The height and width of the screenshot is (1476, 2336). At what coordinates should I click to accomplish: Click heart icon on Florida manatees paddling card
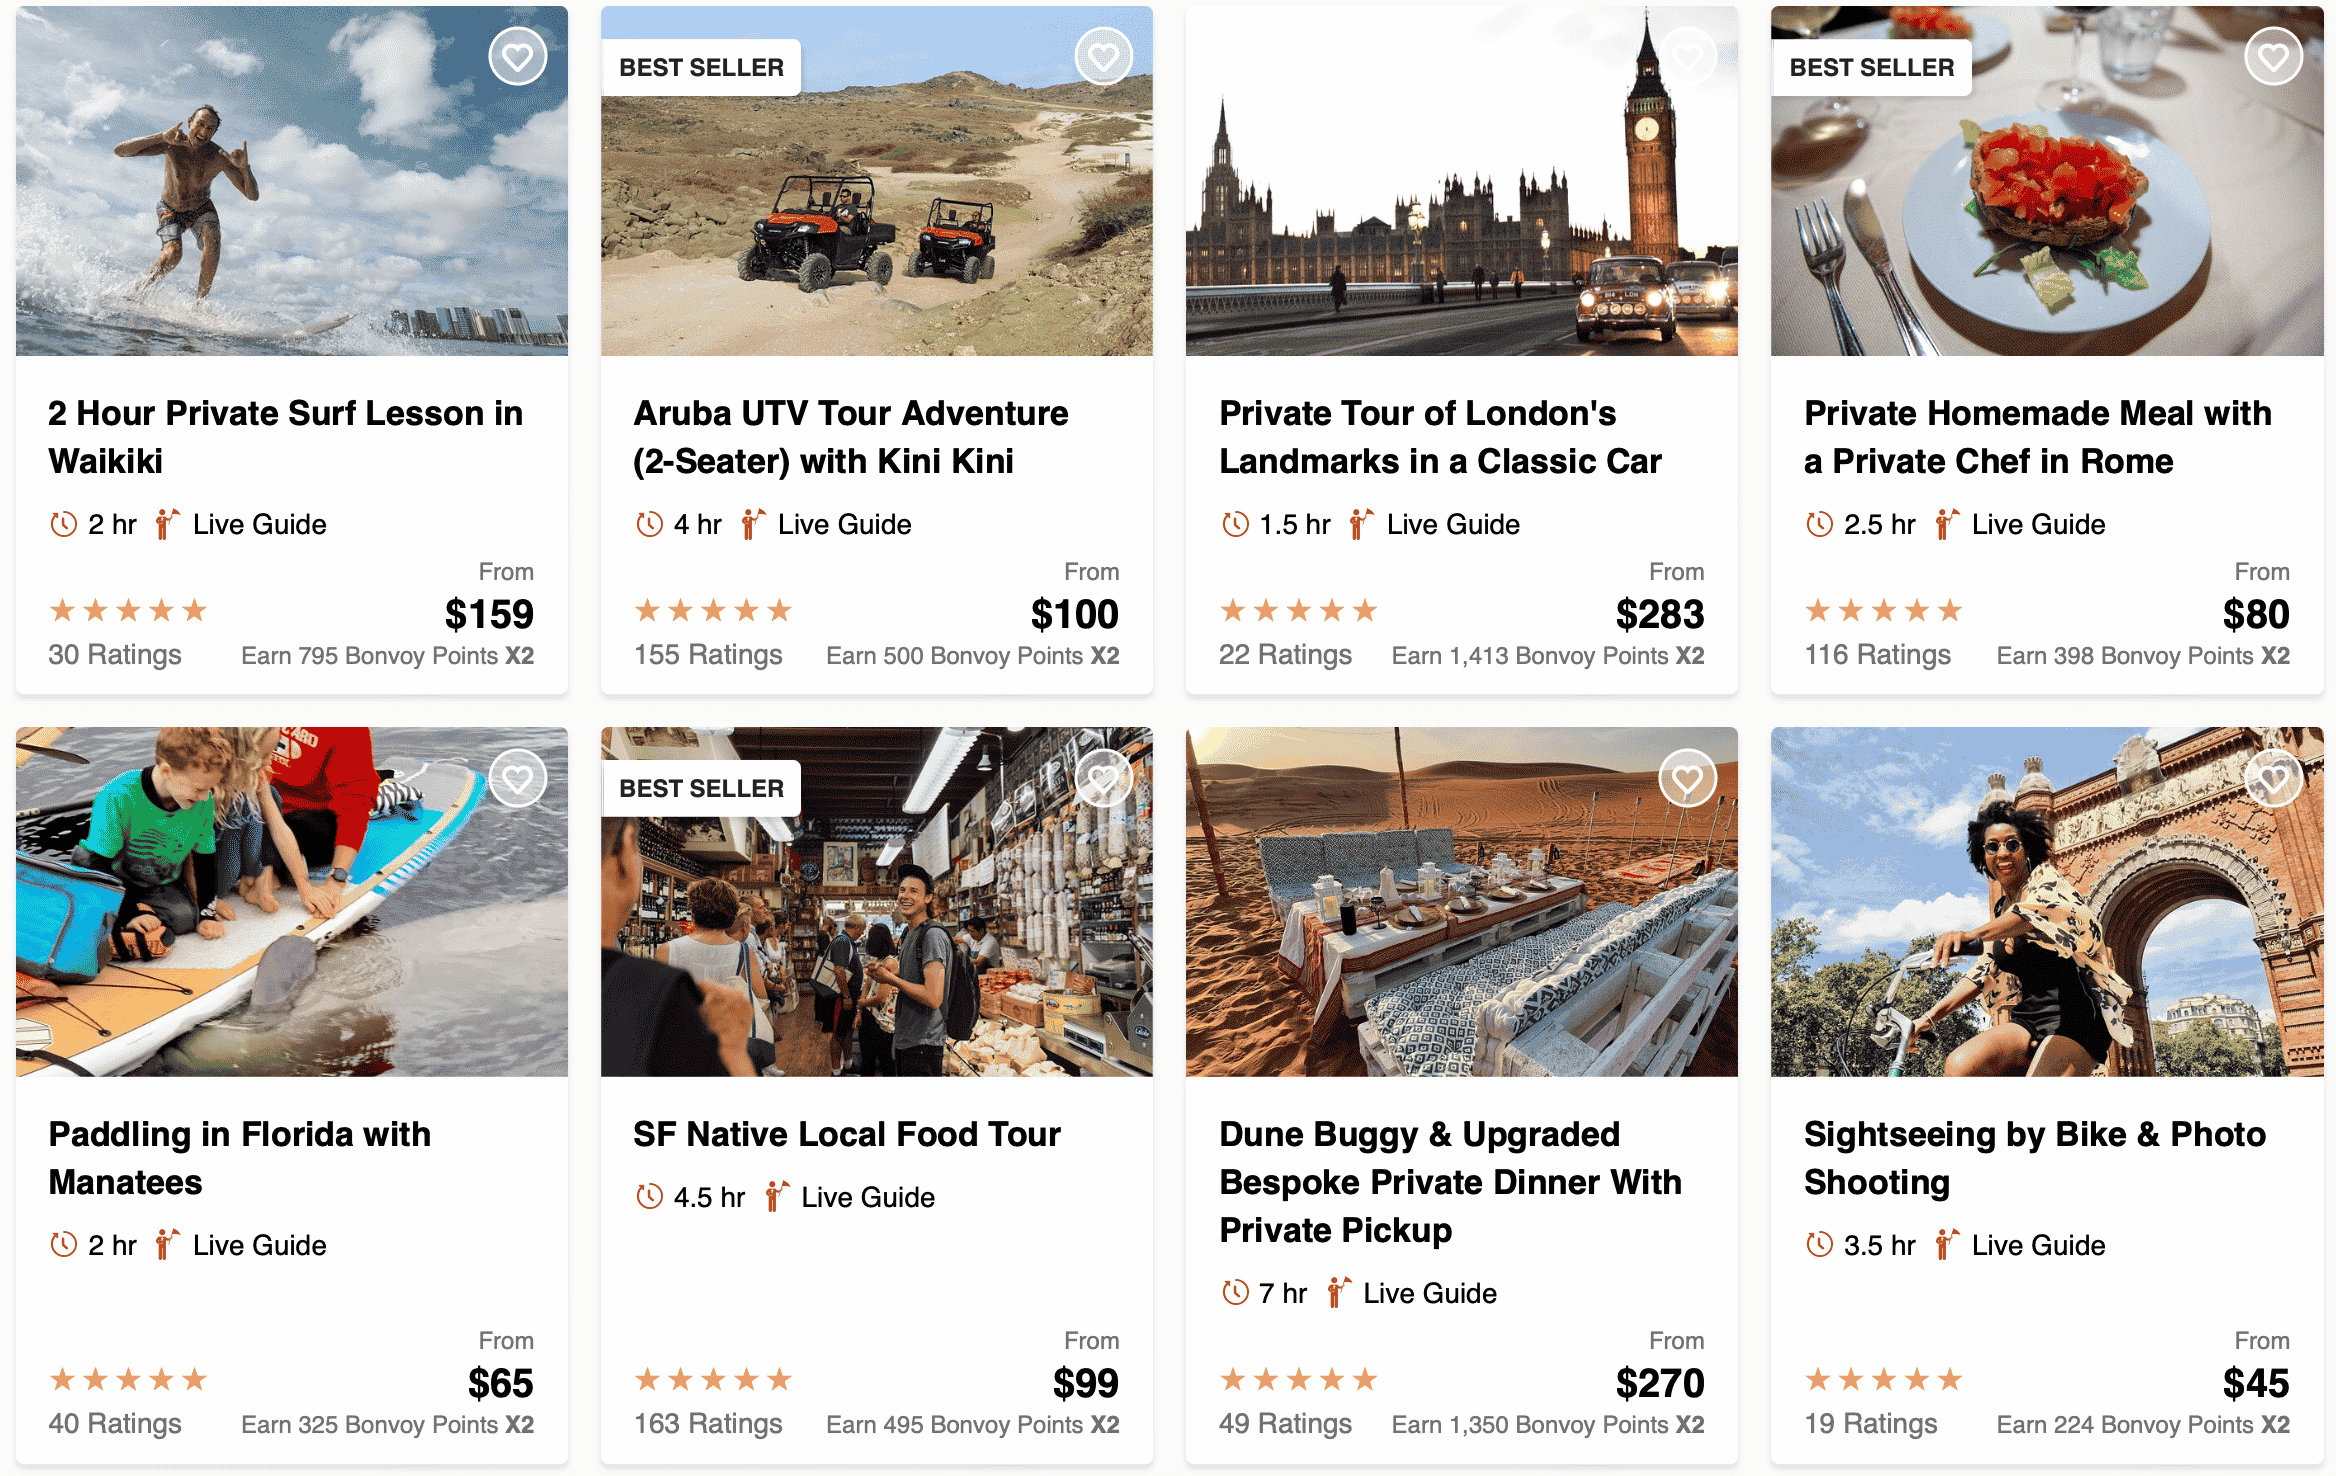point(517,778)
